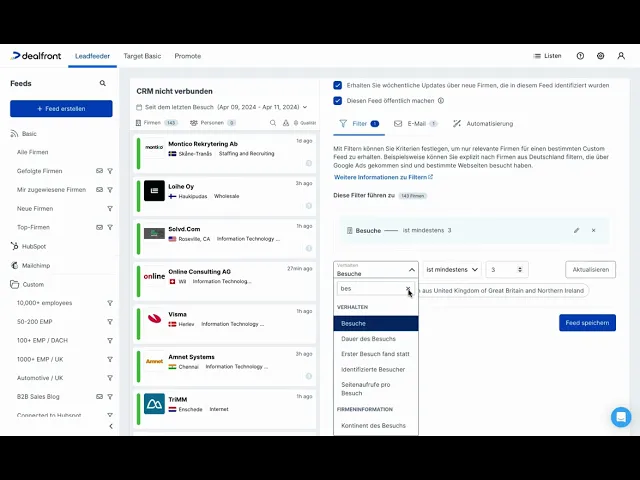
Task: Click the status circle on the Montico card
Action: pos(309,163)
